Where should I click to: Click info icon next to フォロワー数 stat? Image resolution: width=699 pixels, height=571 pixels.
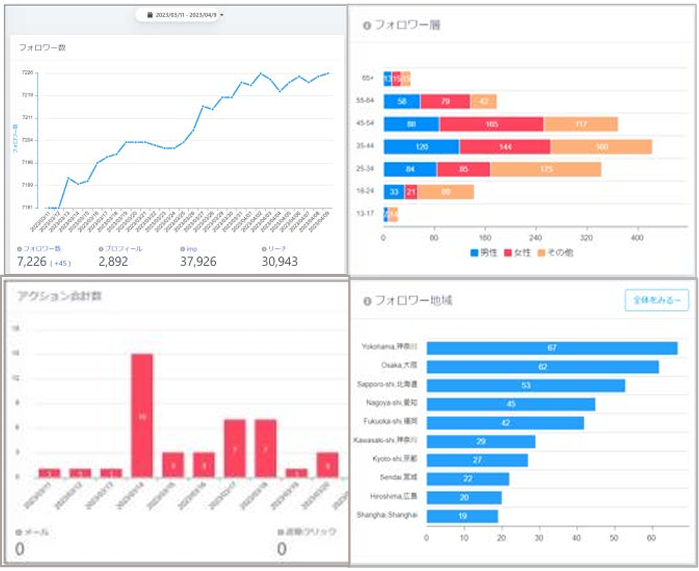[19, 248]
